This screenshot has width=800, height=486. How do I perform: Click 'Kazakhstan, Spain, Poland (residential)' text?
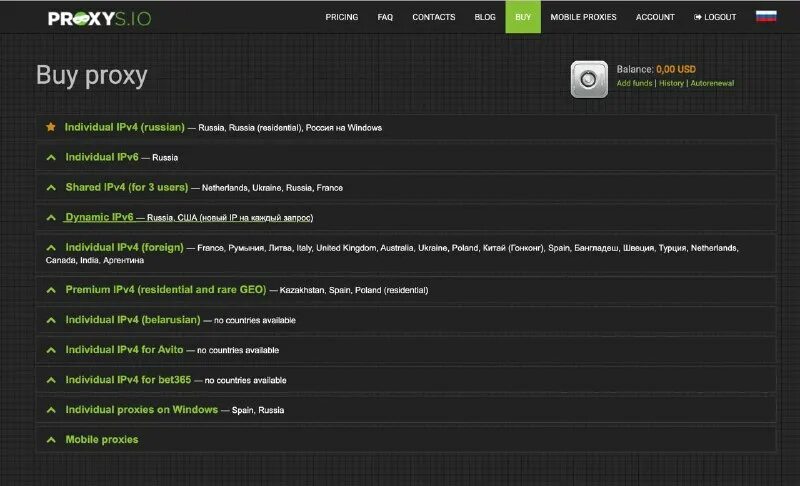tap(354, 290)
